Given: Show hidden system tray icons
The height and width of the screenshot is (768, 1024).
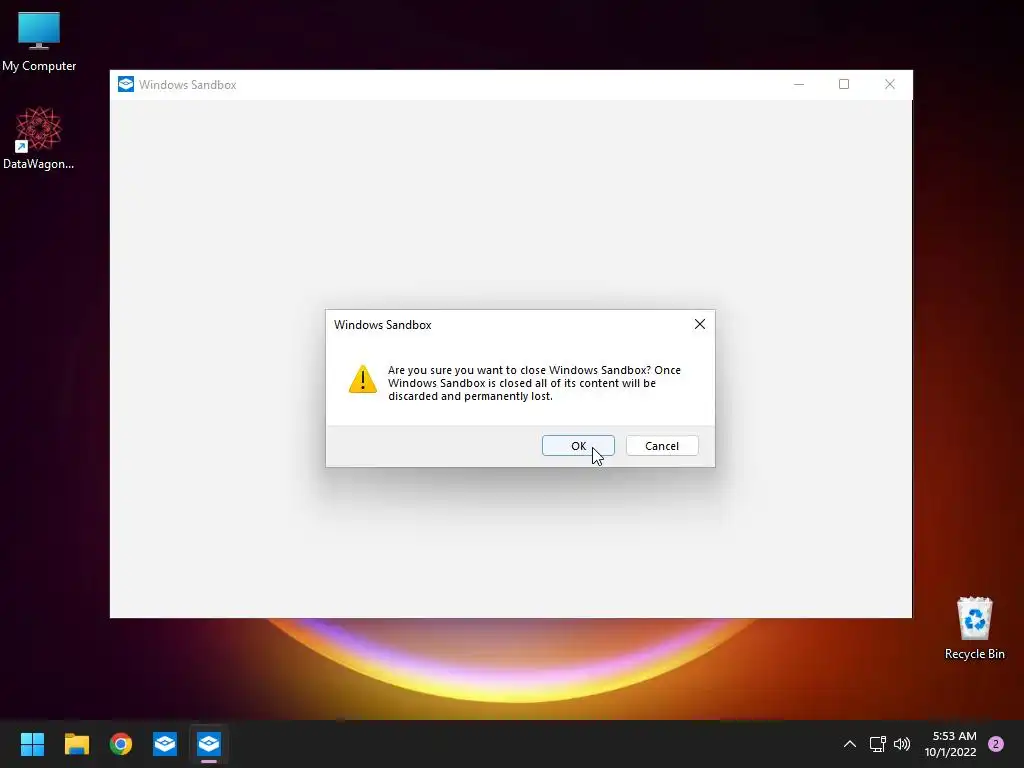Looking at the screenshot, I should tap(850, 743).
